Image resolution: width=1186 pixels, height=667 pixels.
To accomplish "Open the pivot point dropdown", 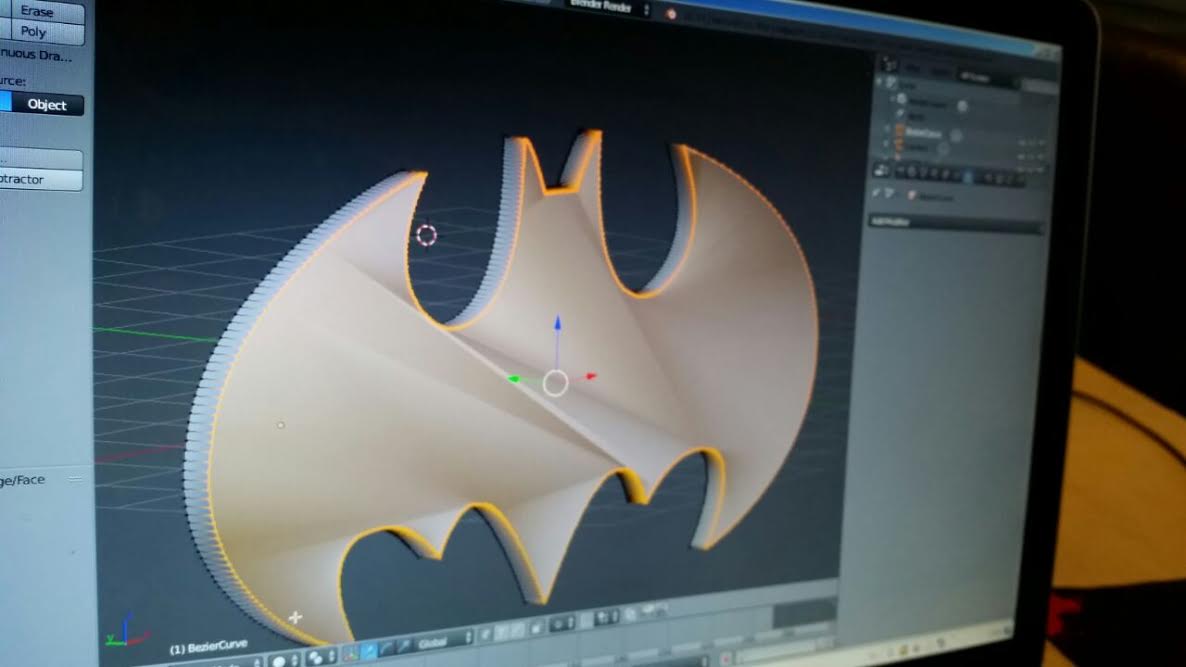I will click(323, 658).
